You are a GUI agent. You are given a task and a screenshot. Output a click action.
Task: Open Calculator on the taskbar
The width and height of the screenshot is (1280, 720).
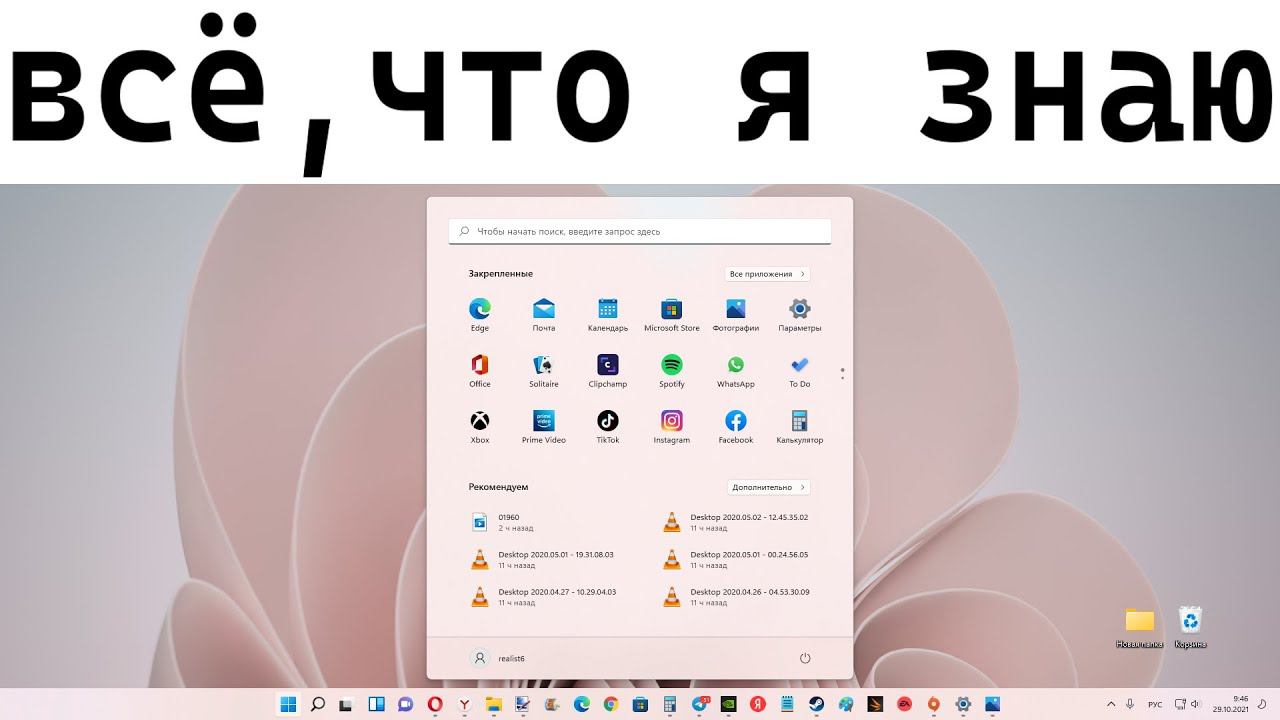(x=669, y=704)
